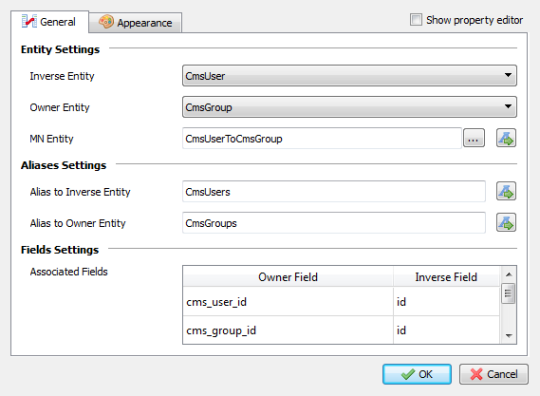
Task: Click the Alias to Owner Entity field
Action: [334, 223]
